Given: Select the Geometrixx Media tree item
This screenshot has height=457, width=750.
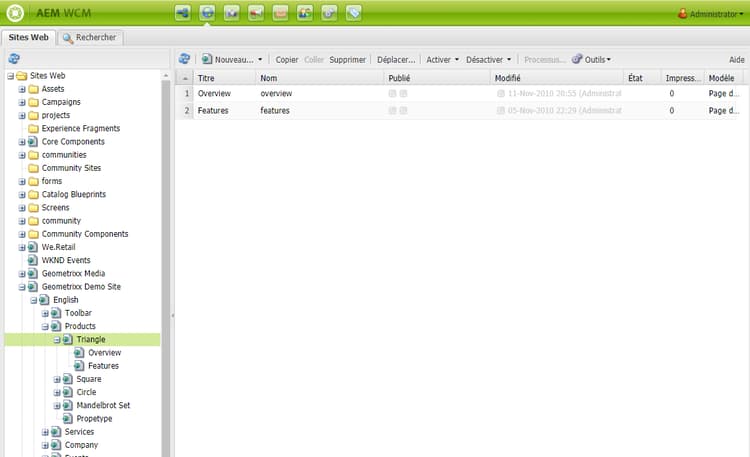Looking at the screenshot, I should [73, 274].
